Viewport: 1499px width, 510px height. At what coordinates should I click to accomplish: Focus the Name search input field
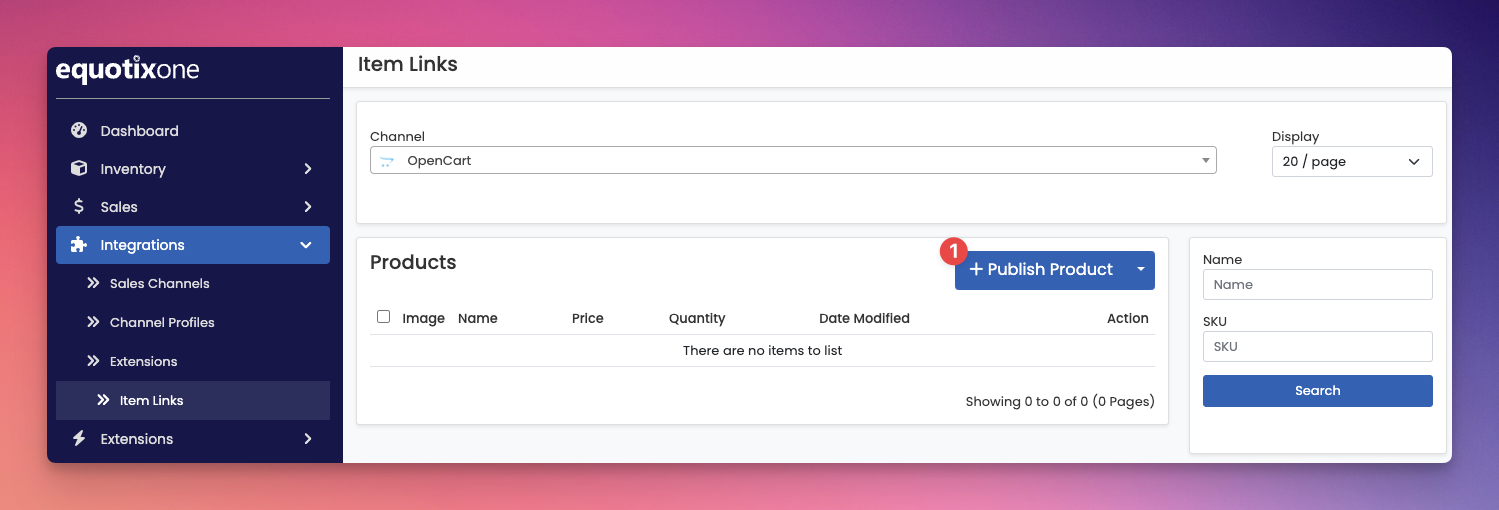(x=1317, y=285)
